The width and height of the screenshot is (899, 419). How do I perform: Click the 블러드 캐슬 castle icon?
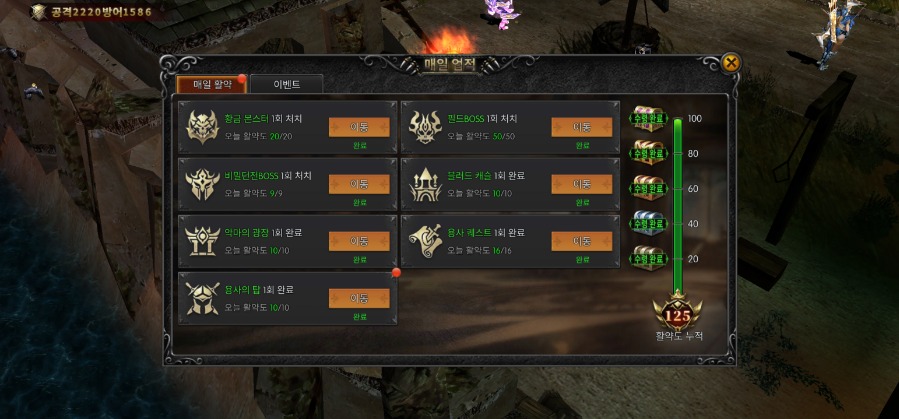tap(425, 184)
